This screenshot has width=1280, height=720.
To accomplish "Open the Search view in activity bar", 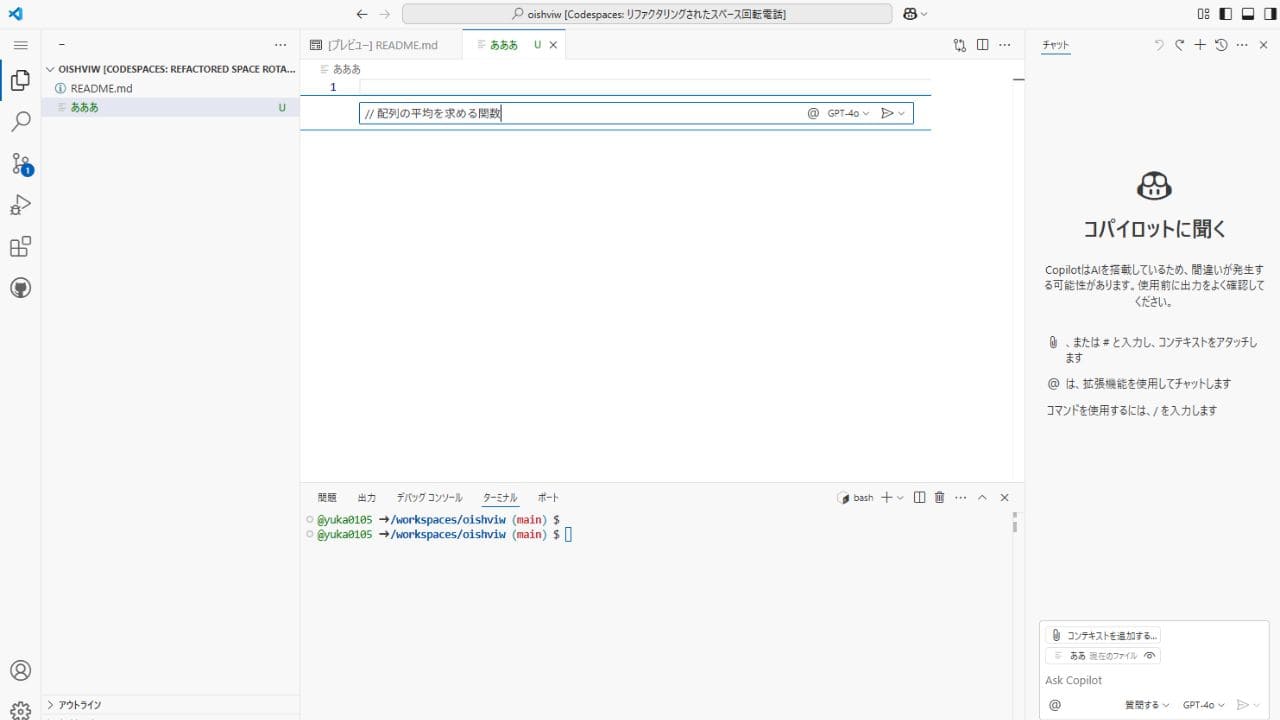I will [x=20, y=122].
